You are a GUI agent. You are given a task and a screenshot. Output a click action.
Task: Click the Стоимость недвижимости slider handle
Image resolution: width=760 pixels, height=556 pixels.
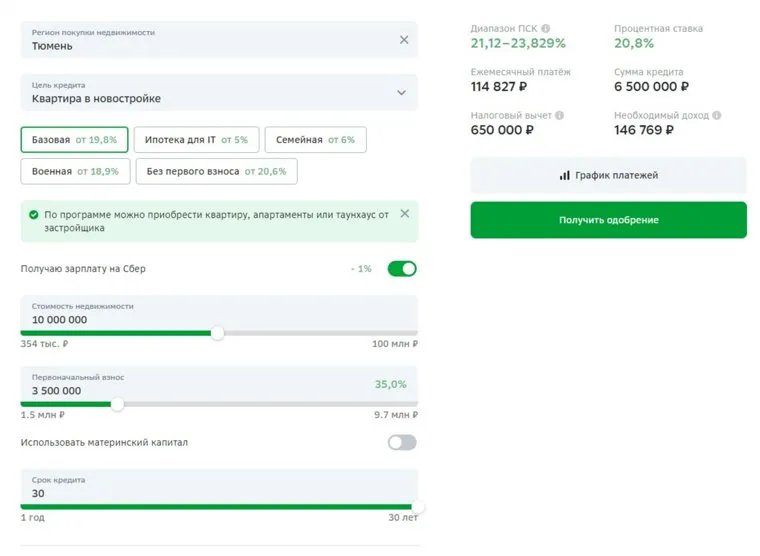217,333
